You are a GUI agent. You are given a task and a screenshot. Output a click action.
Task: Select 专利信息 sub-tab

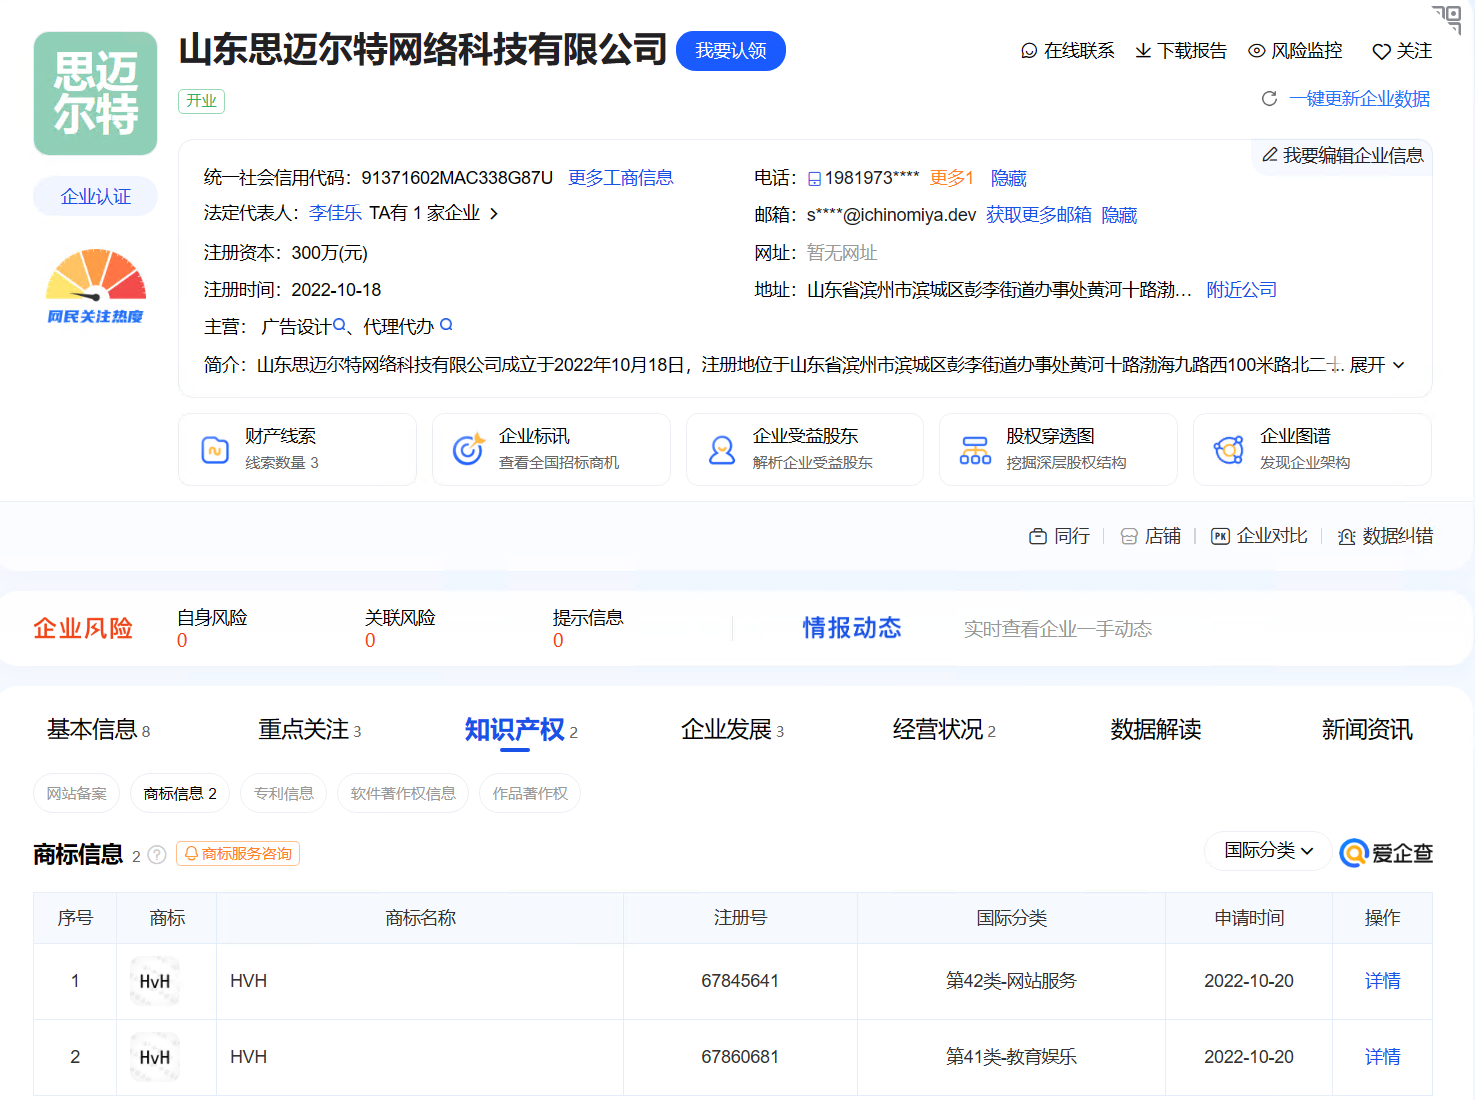(x=284, y=793)
